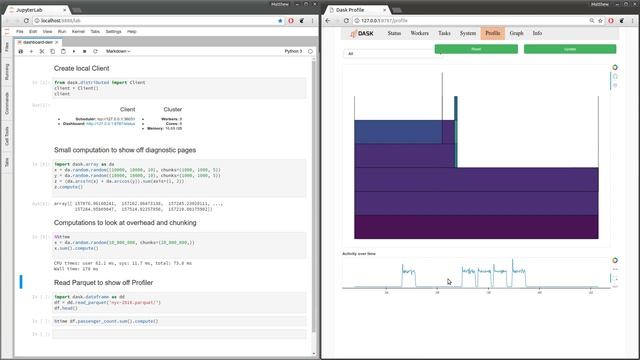This screenshot has width=640, height=360.
Task: Open the Graph page in Dask dashboard
Action: tap(516, 33)
